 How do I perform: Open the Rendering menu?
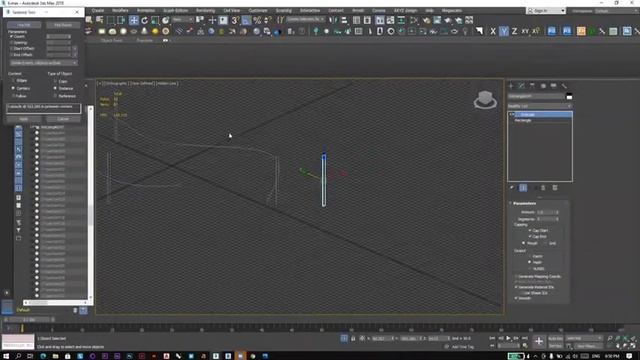(x=205, y=10)
